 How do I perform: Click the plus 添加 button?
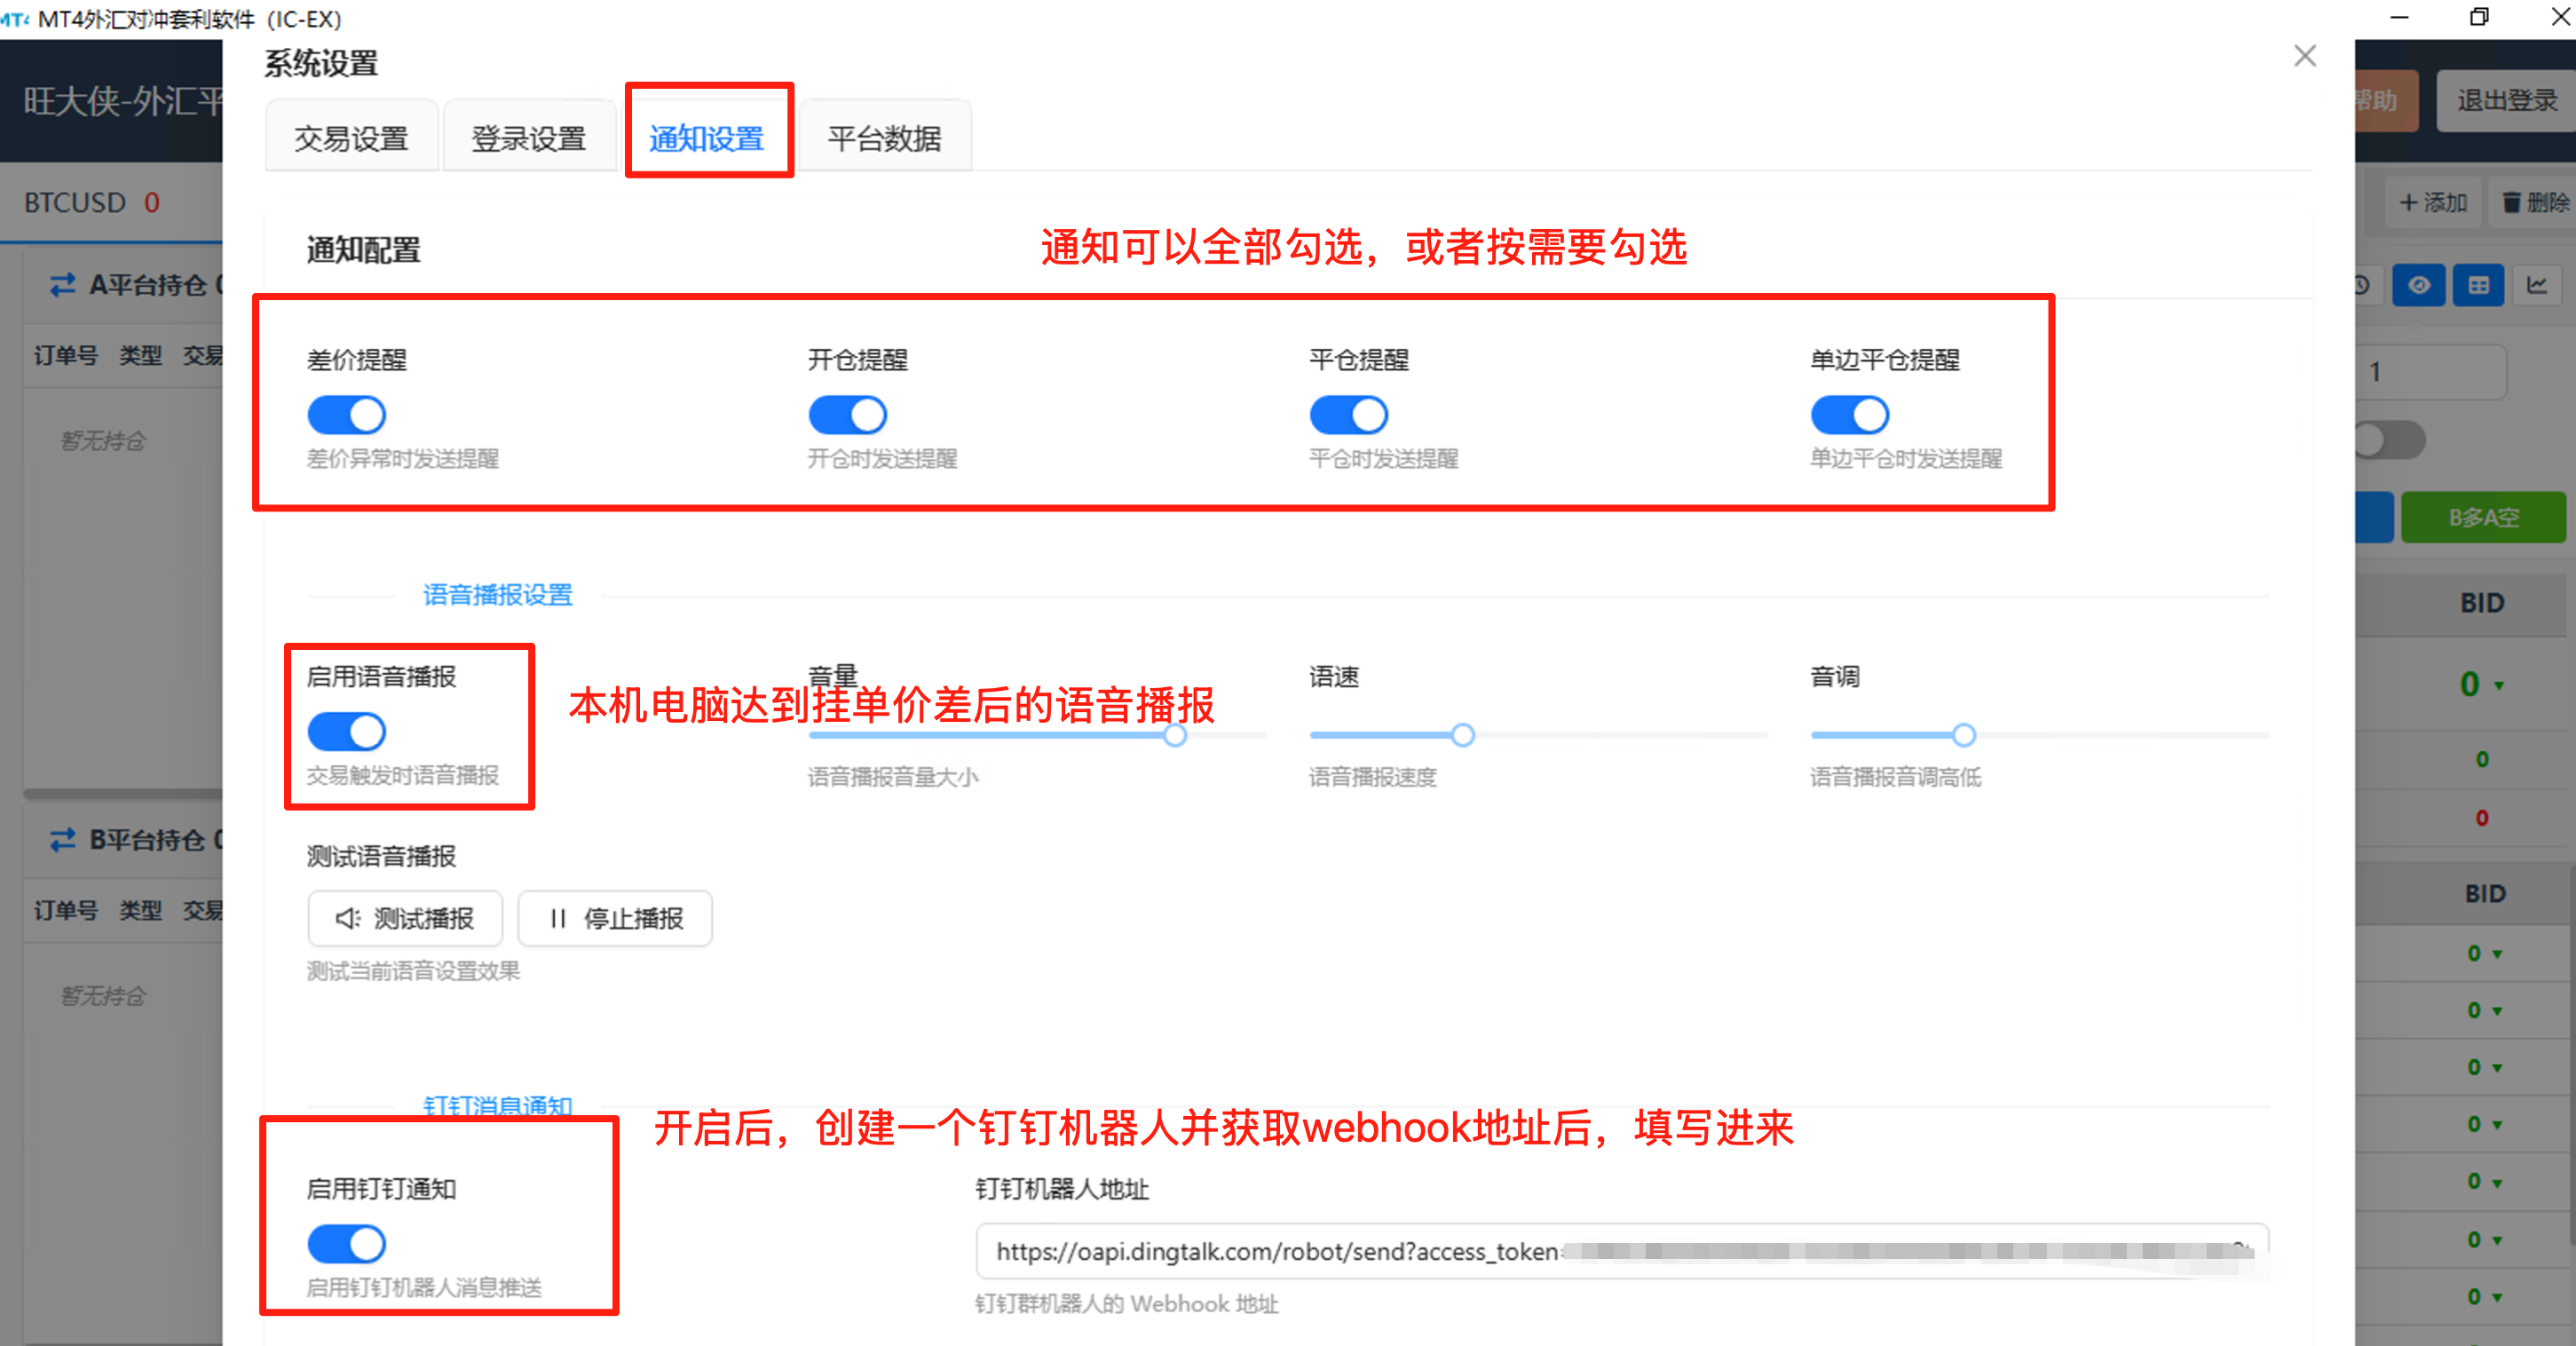coord(2433,203)
